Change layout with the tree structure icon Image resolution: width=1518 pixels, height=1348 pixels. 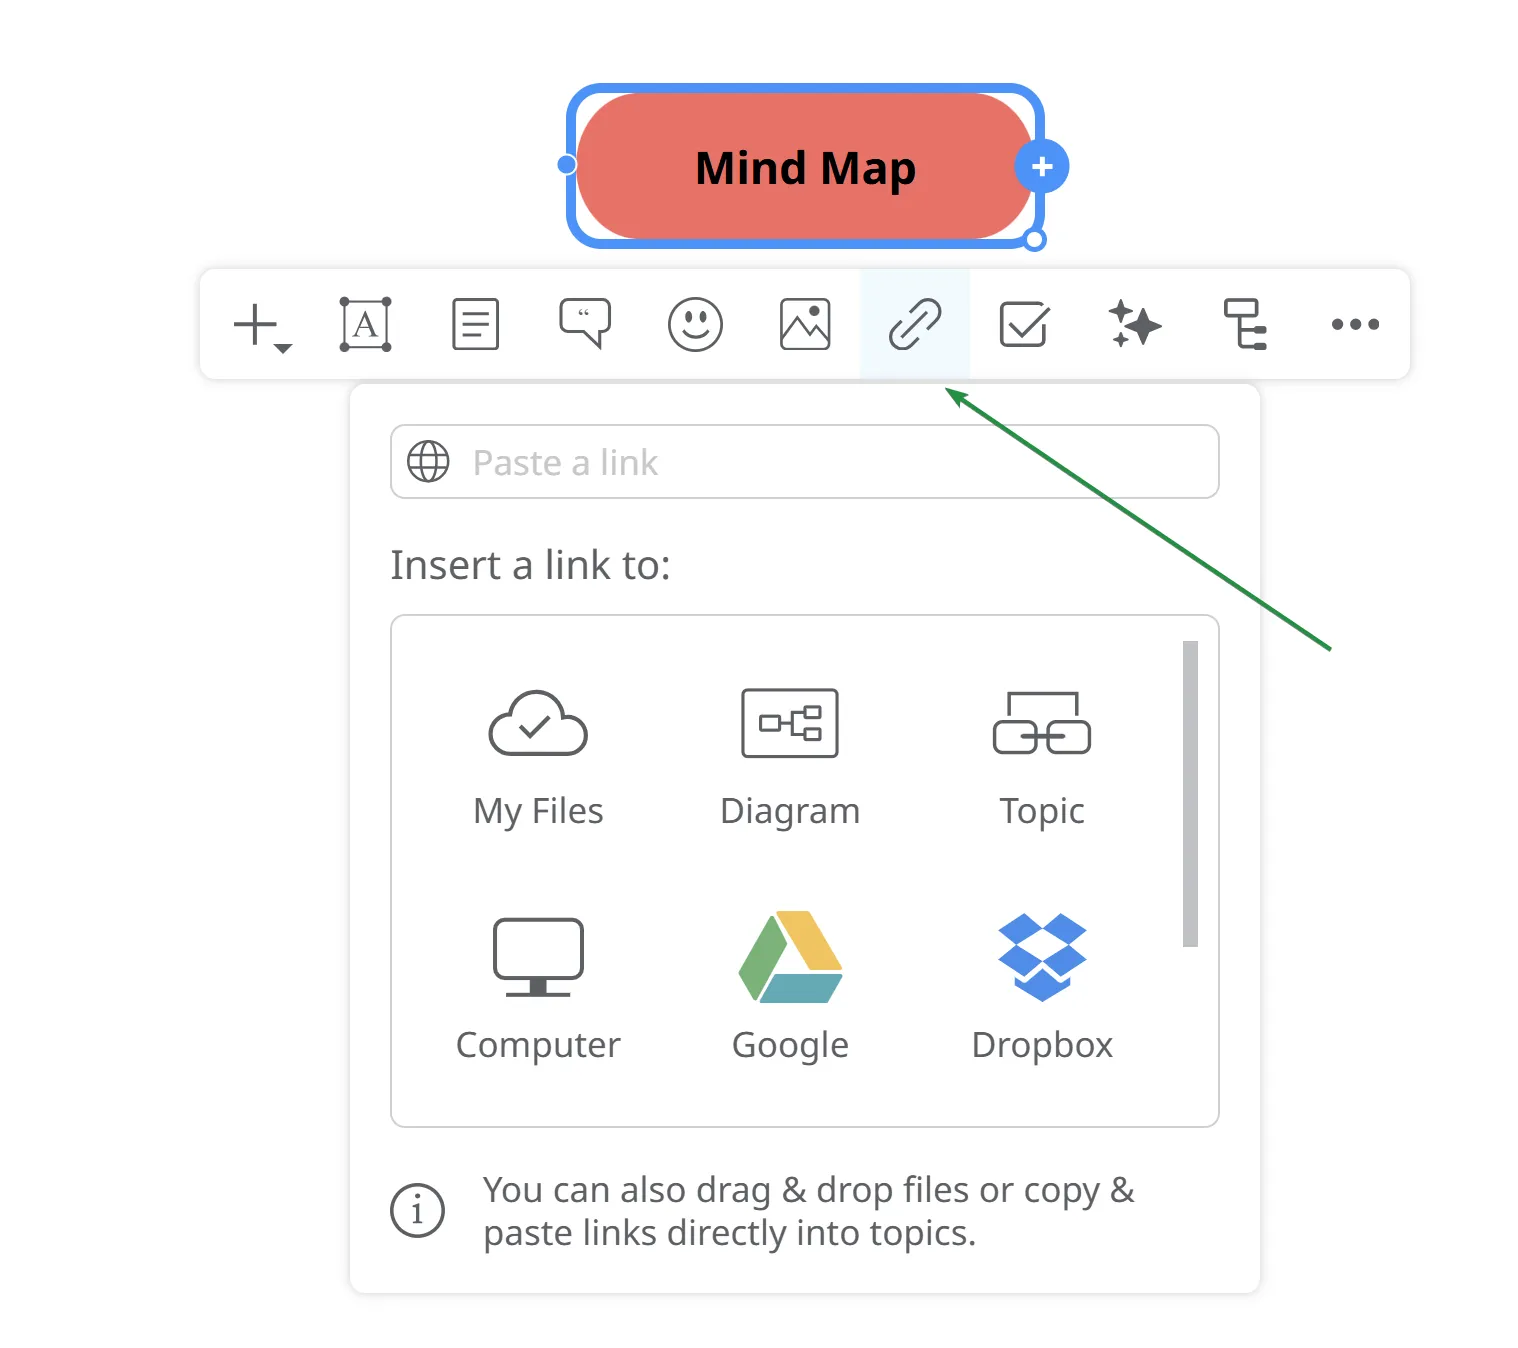(1245, 324)
